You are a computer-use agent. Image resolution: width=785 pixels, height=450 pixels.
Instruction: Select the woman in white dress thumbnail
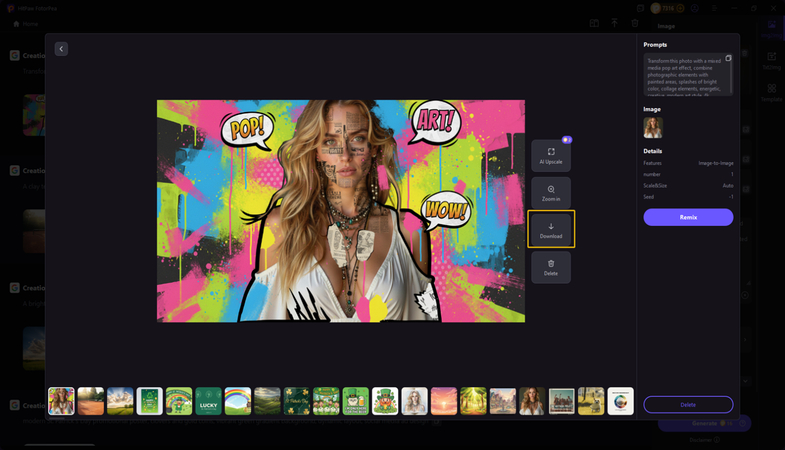pos(532,401)
